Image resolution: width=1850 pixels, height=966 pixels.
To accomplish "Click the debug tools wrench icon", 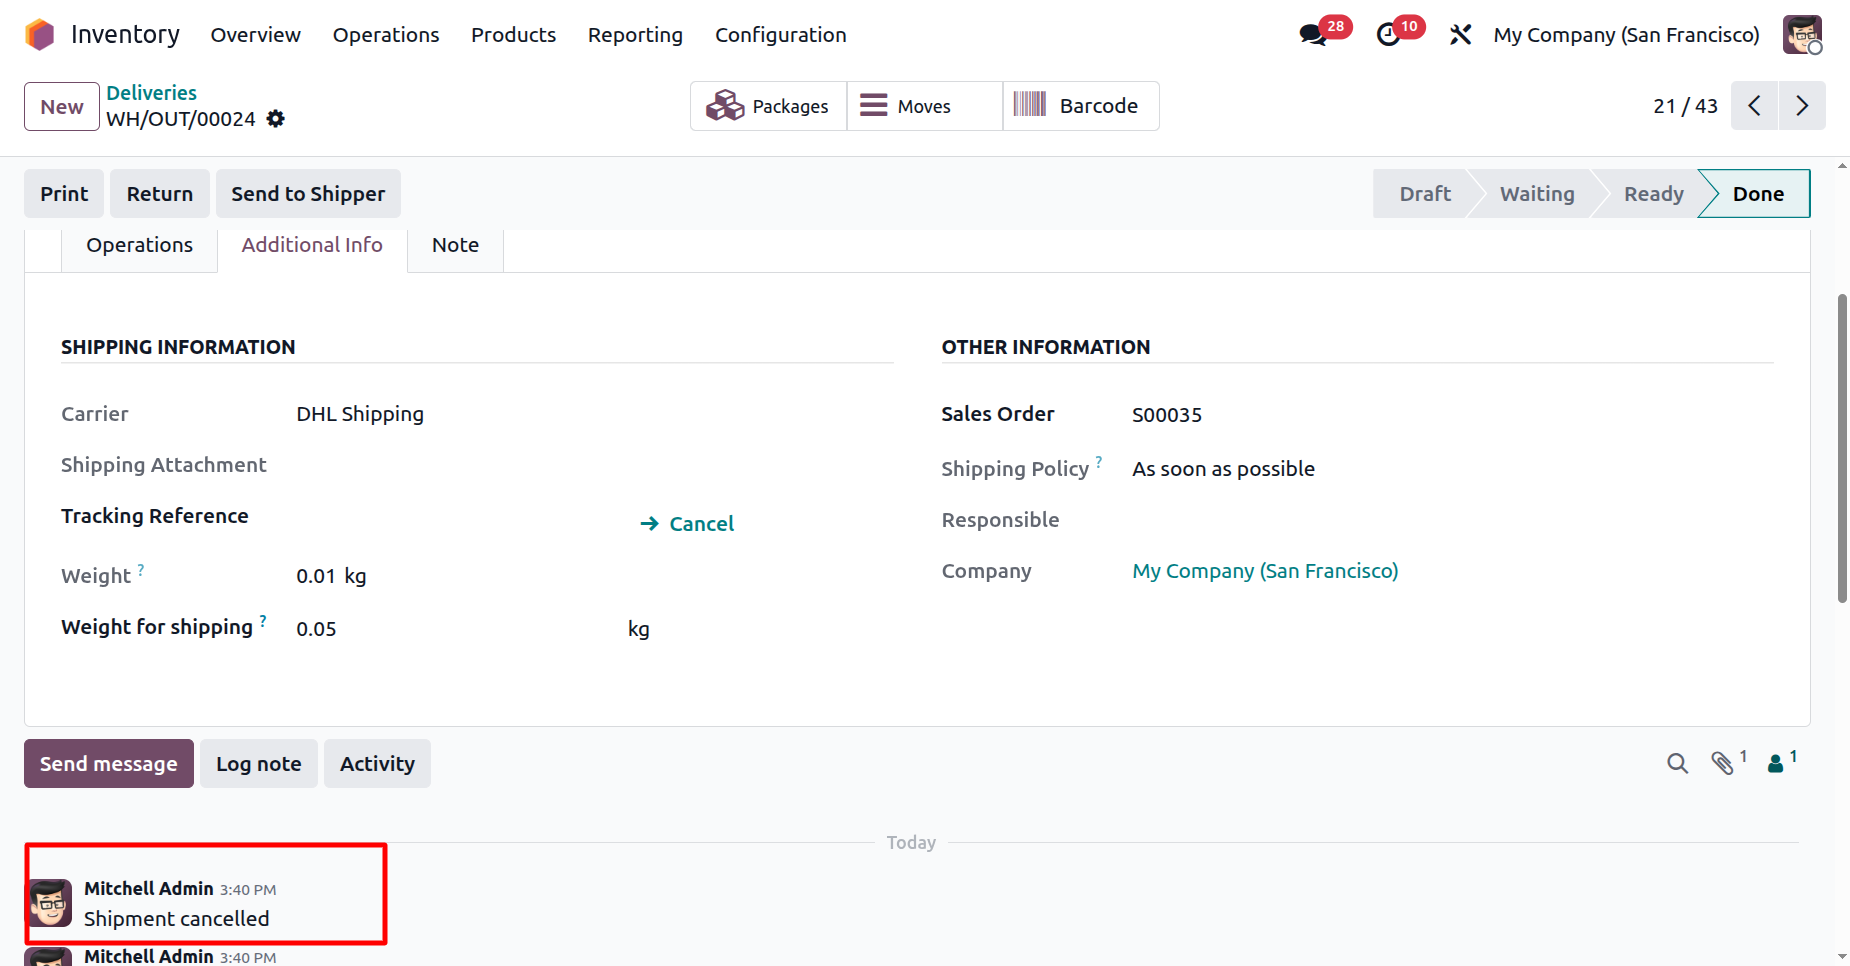I will 1460,35.
